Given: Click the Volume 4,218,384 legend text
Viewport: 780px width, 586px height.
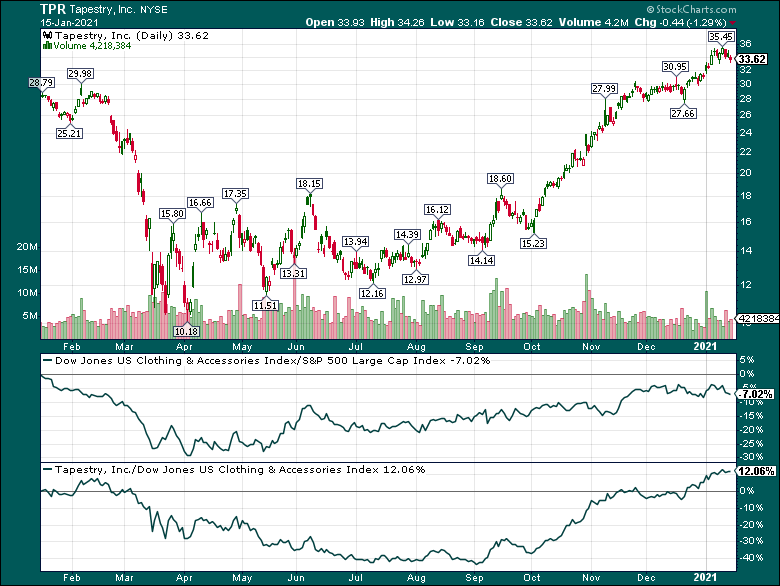Looking at the screenshot, I should (x=93, y=46).
